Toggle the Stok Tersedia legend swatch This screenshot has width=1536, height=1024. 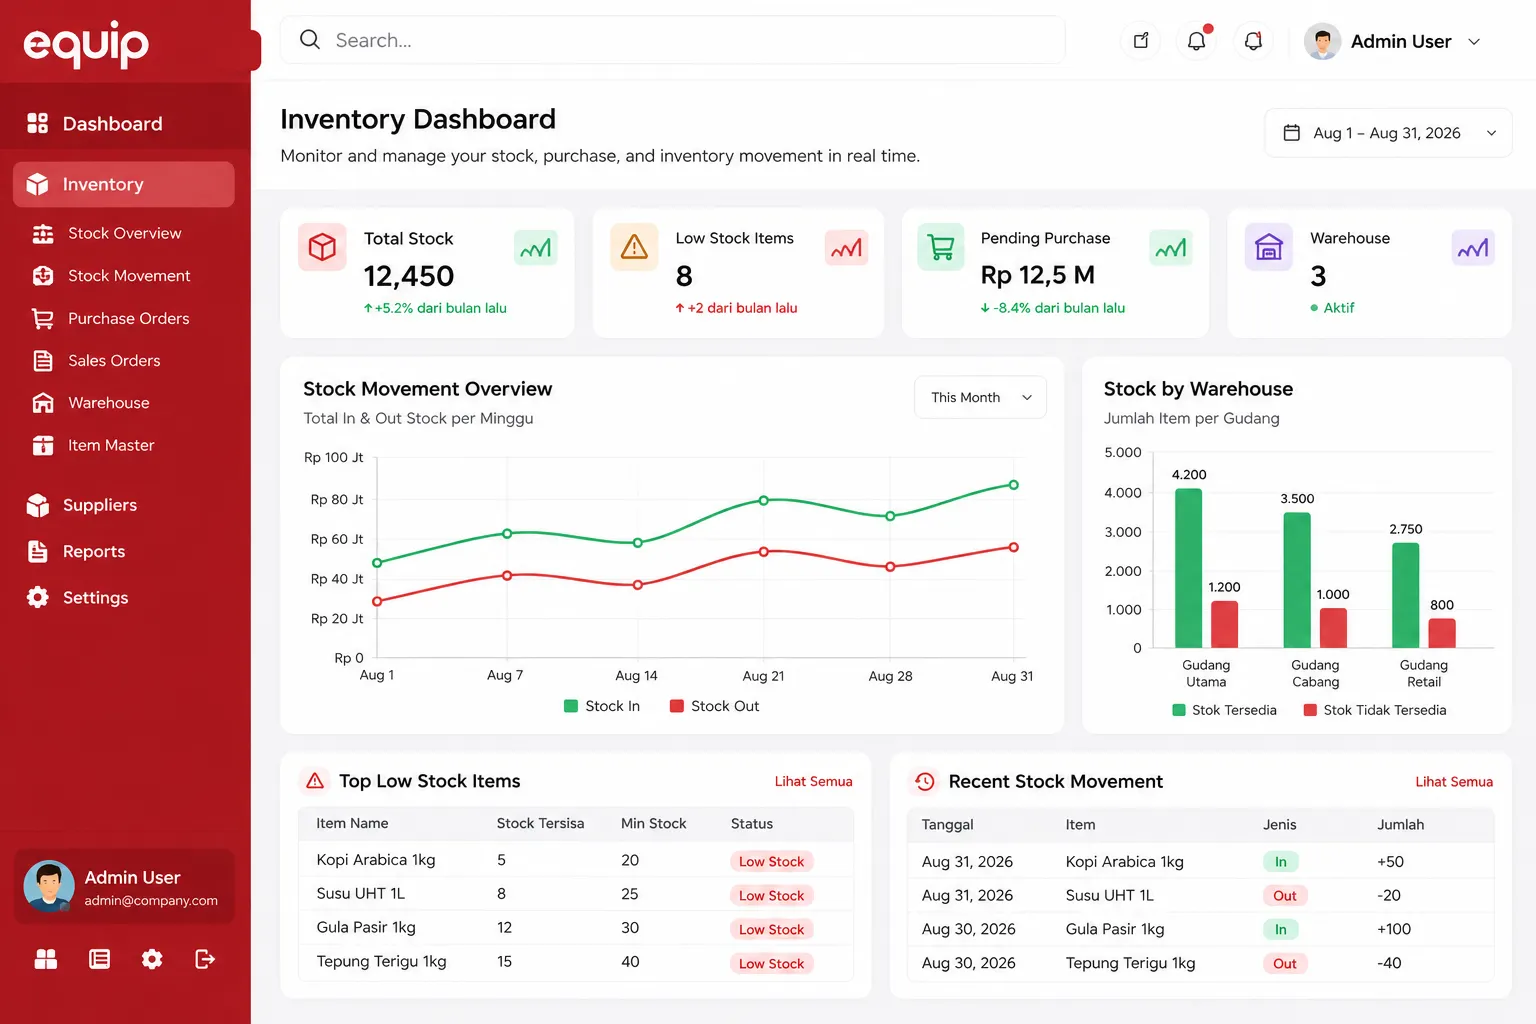1179,710
